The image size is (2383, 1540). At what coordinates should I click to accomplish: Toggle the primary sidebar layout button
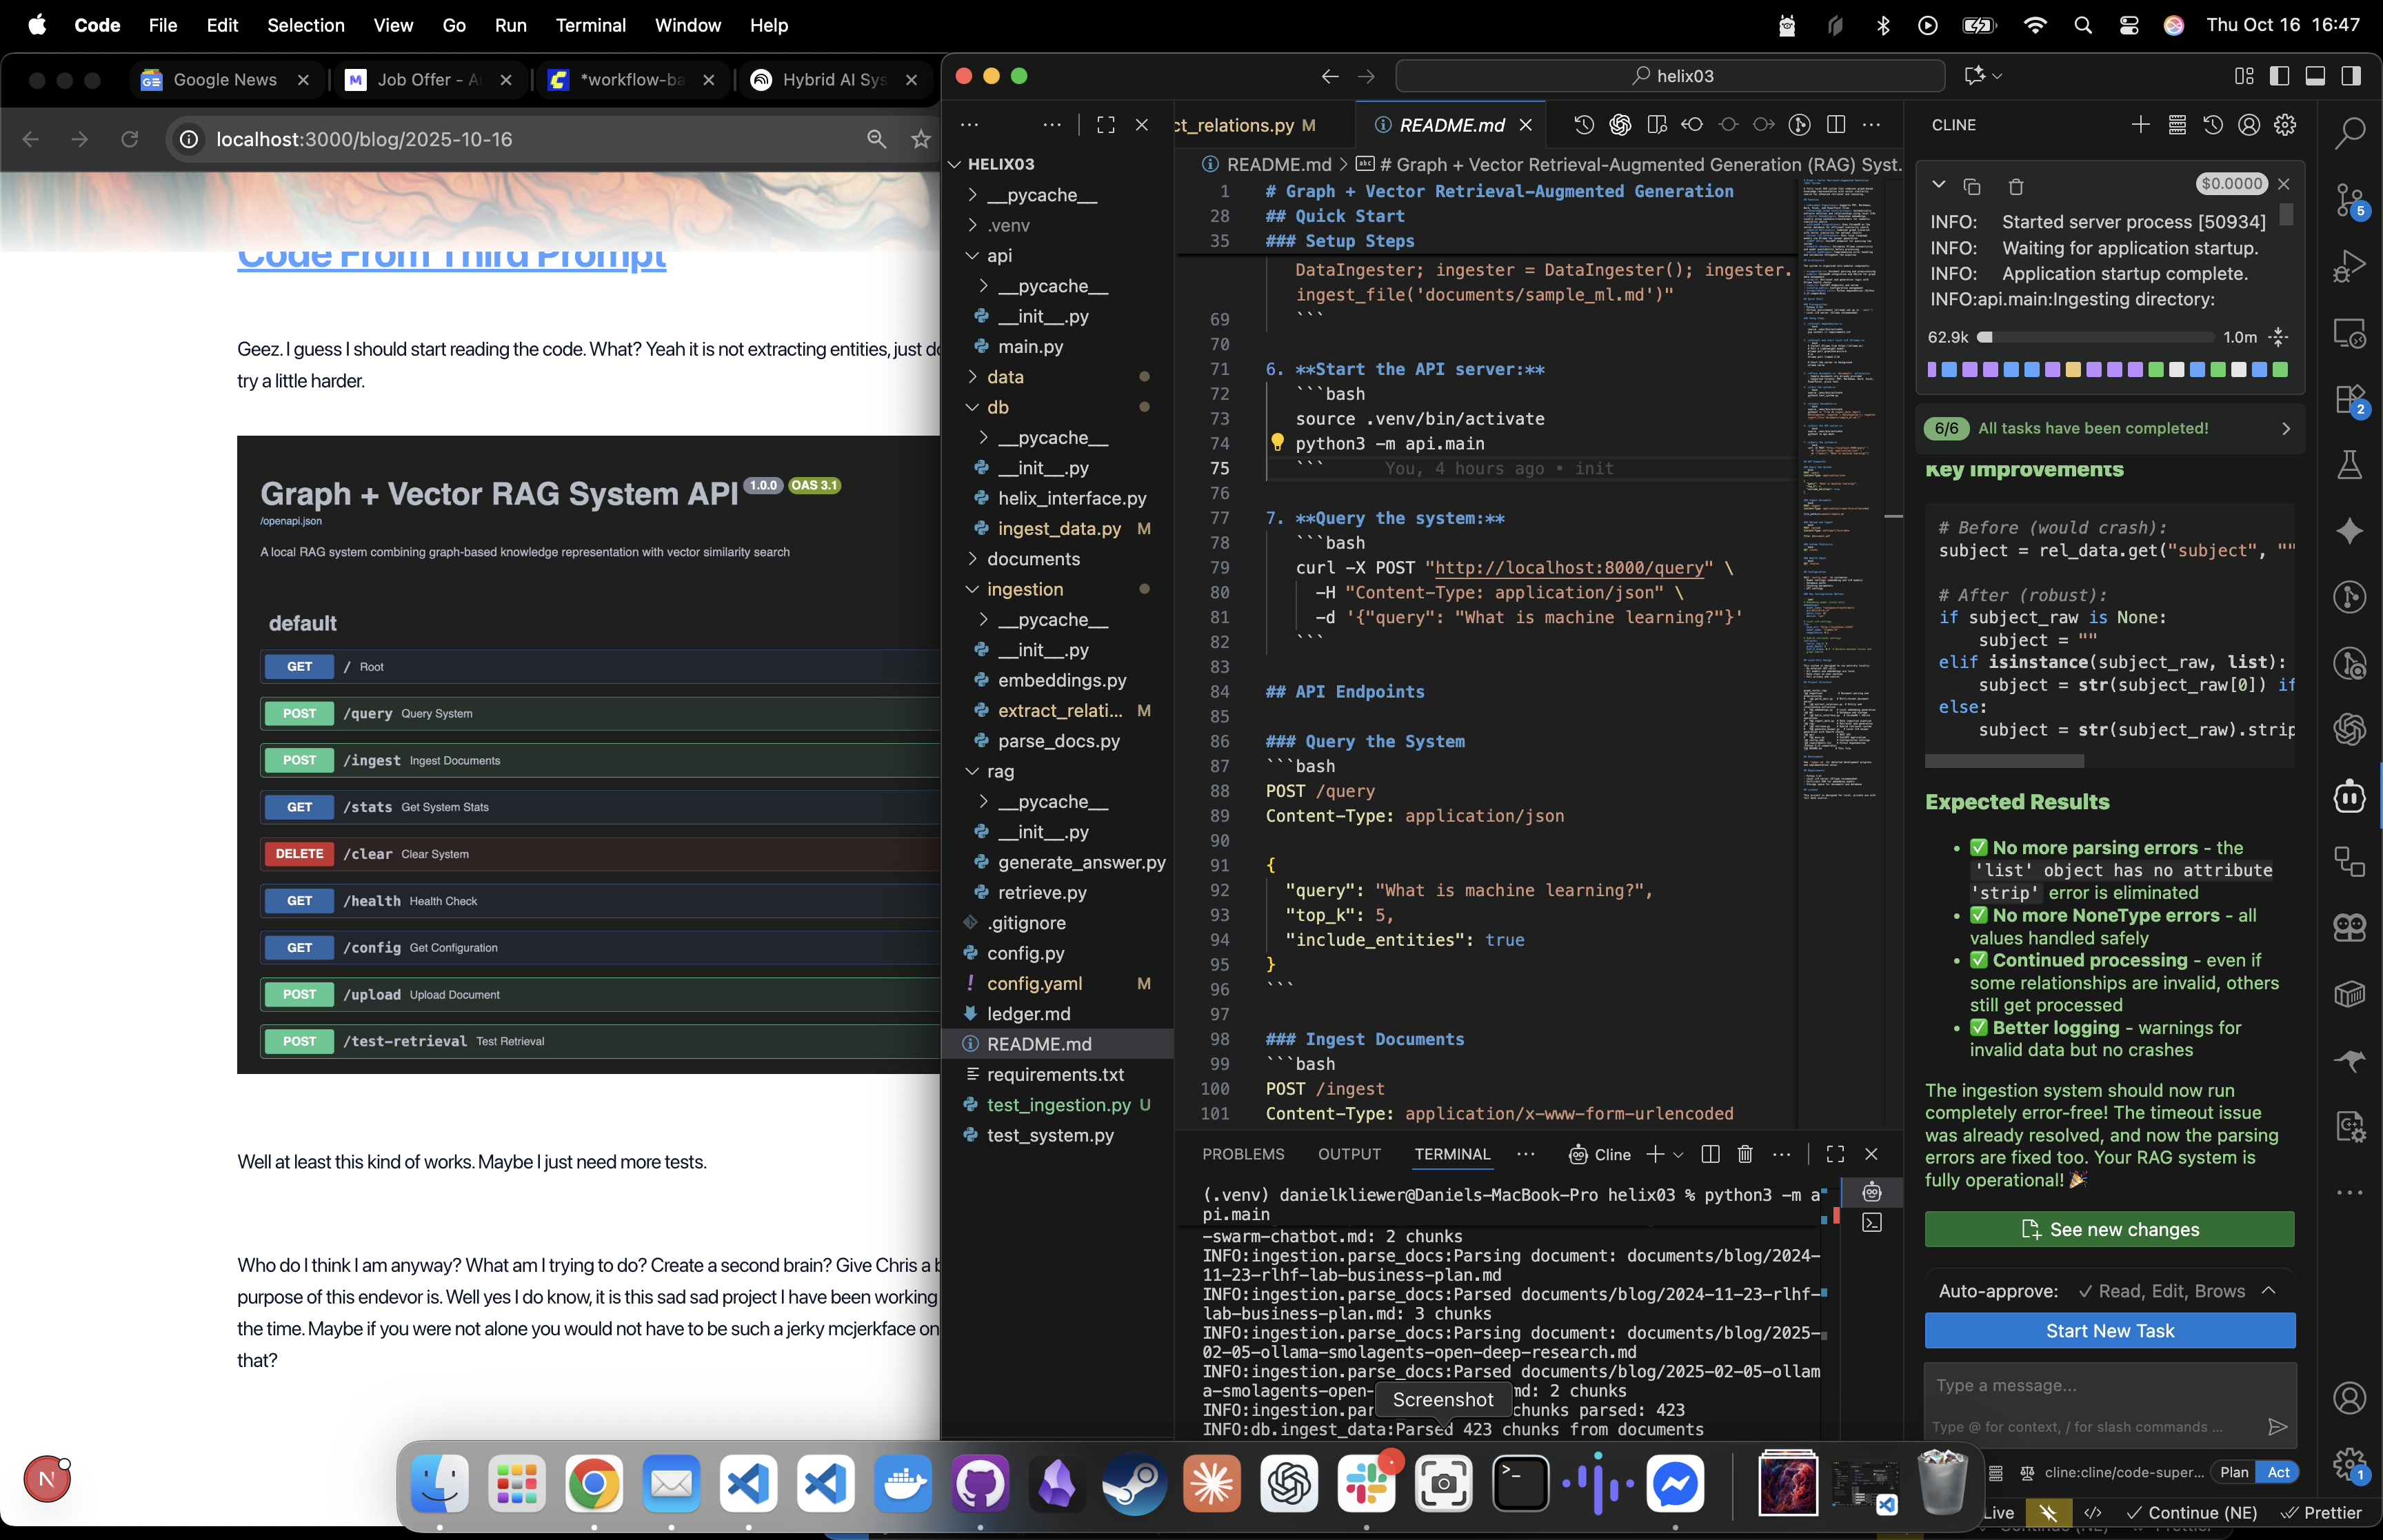point(2279,76)
